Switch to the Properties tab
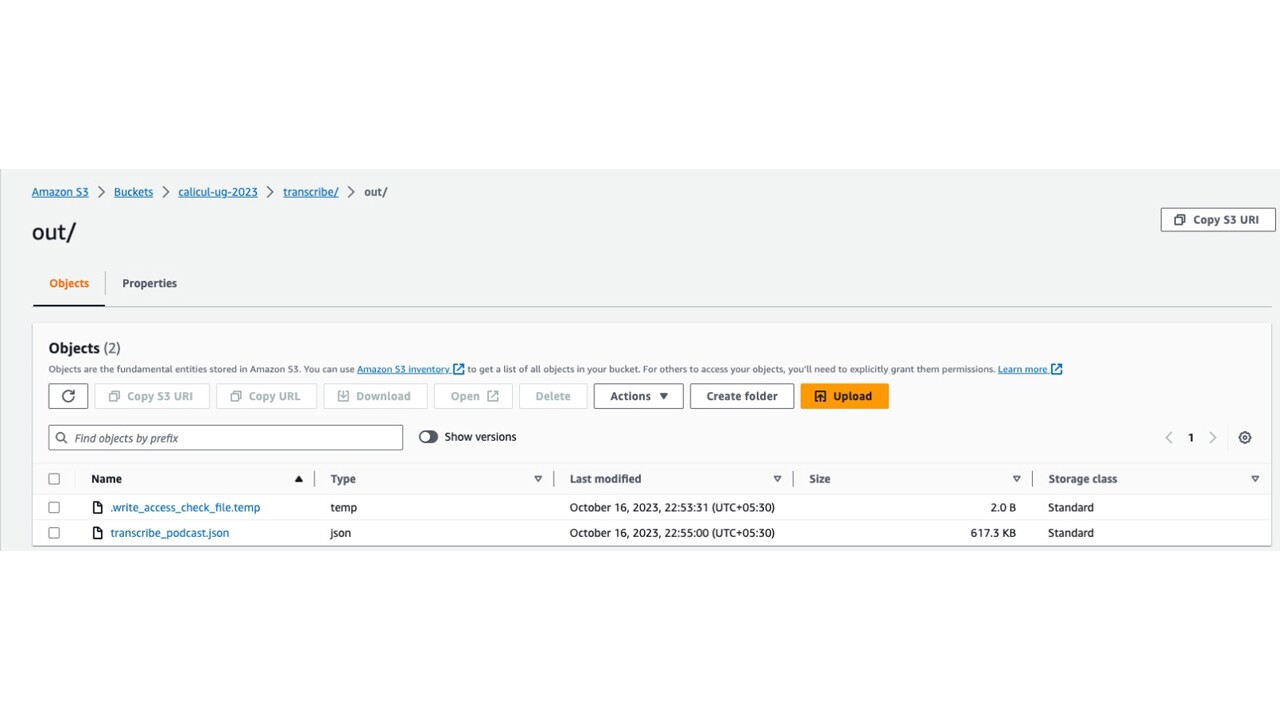The height and width of the screenshot is (720, 1280). coord(149,284)
